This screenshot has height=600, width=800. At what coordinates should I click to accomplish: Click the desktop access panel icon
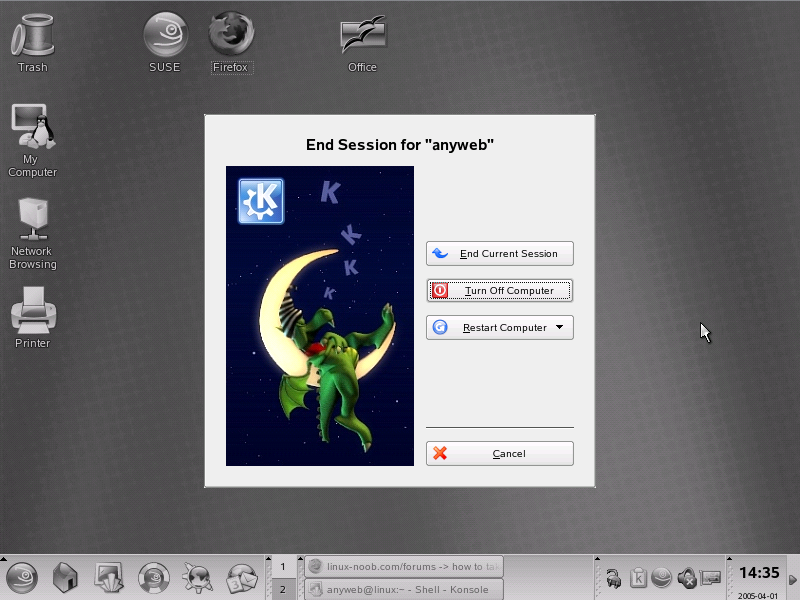(109, 578)
